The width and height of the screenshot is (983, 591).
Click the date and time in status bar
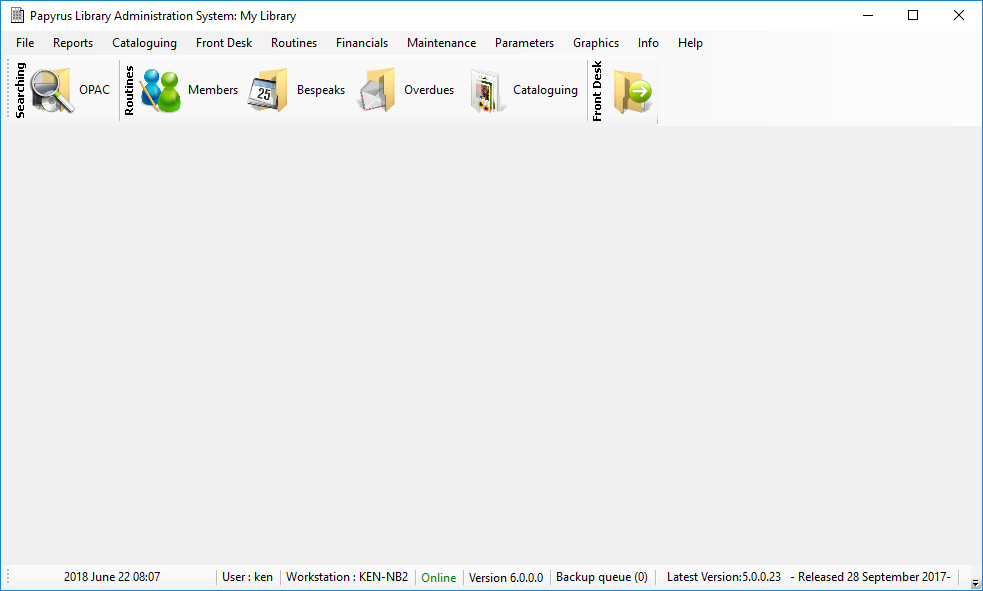click(x=112, y=577)
